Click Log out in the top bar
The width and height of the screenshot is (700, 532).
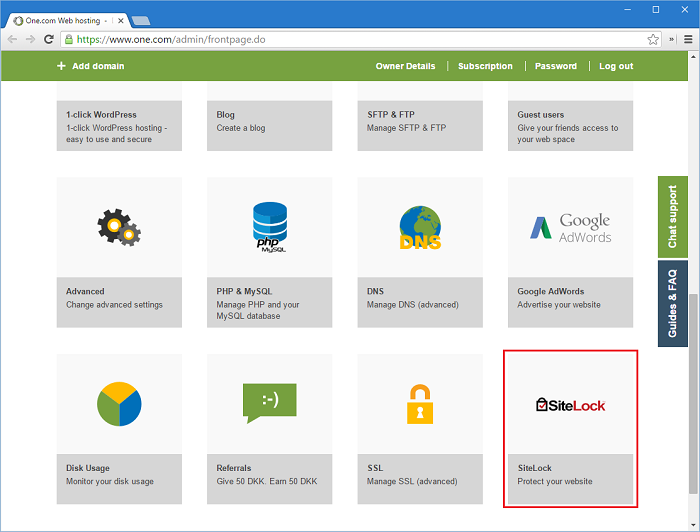616,66
